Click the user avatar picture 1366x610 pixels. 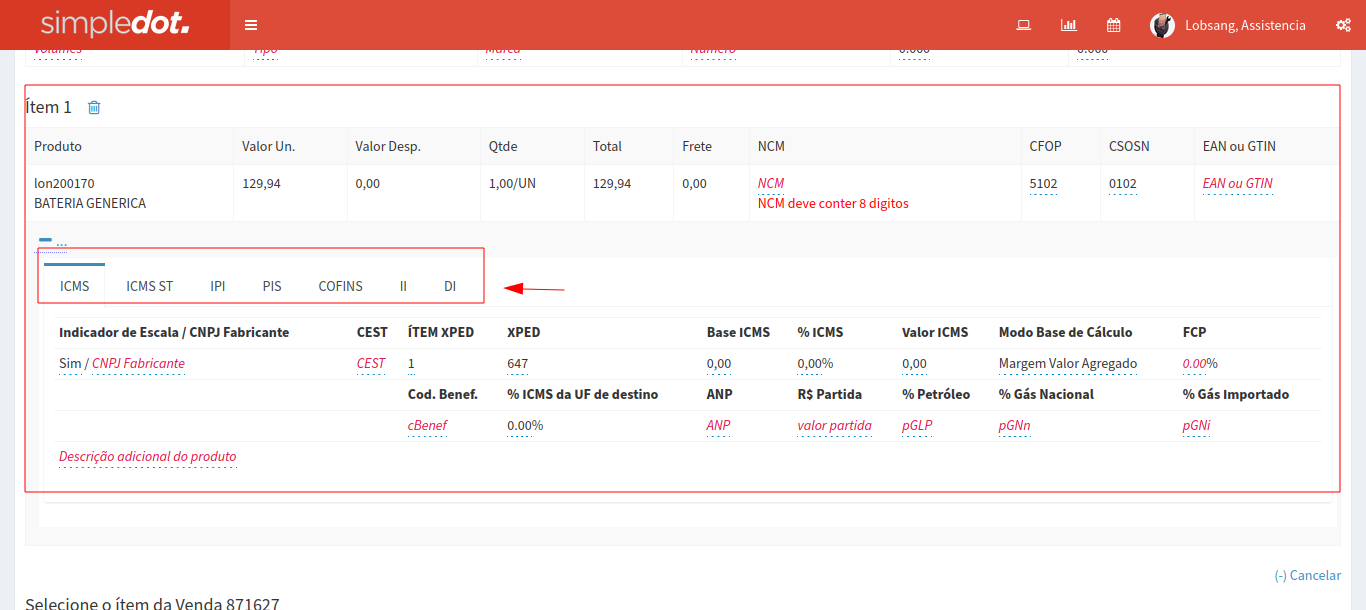1161,25
